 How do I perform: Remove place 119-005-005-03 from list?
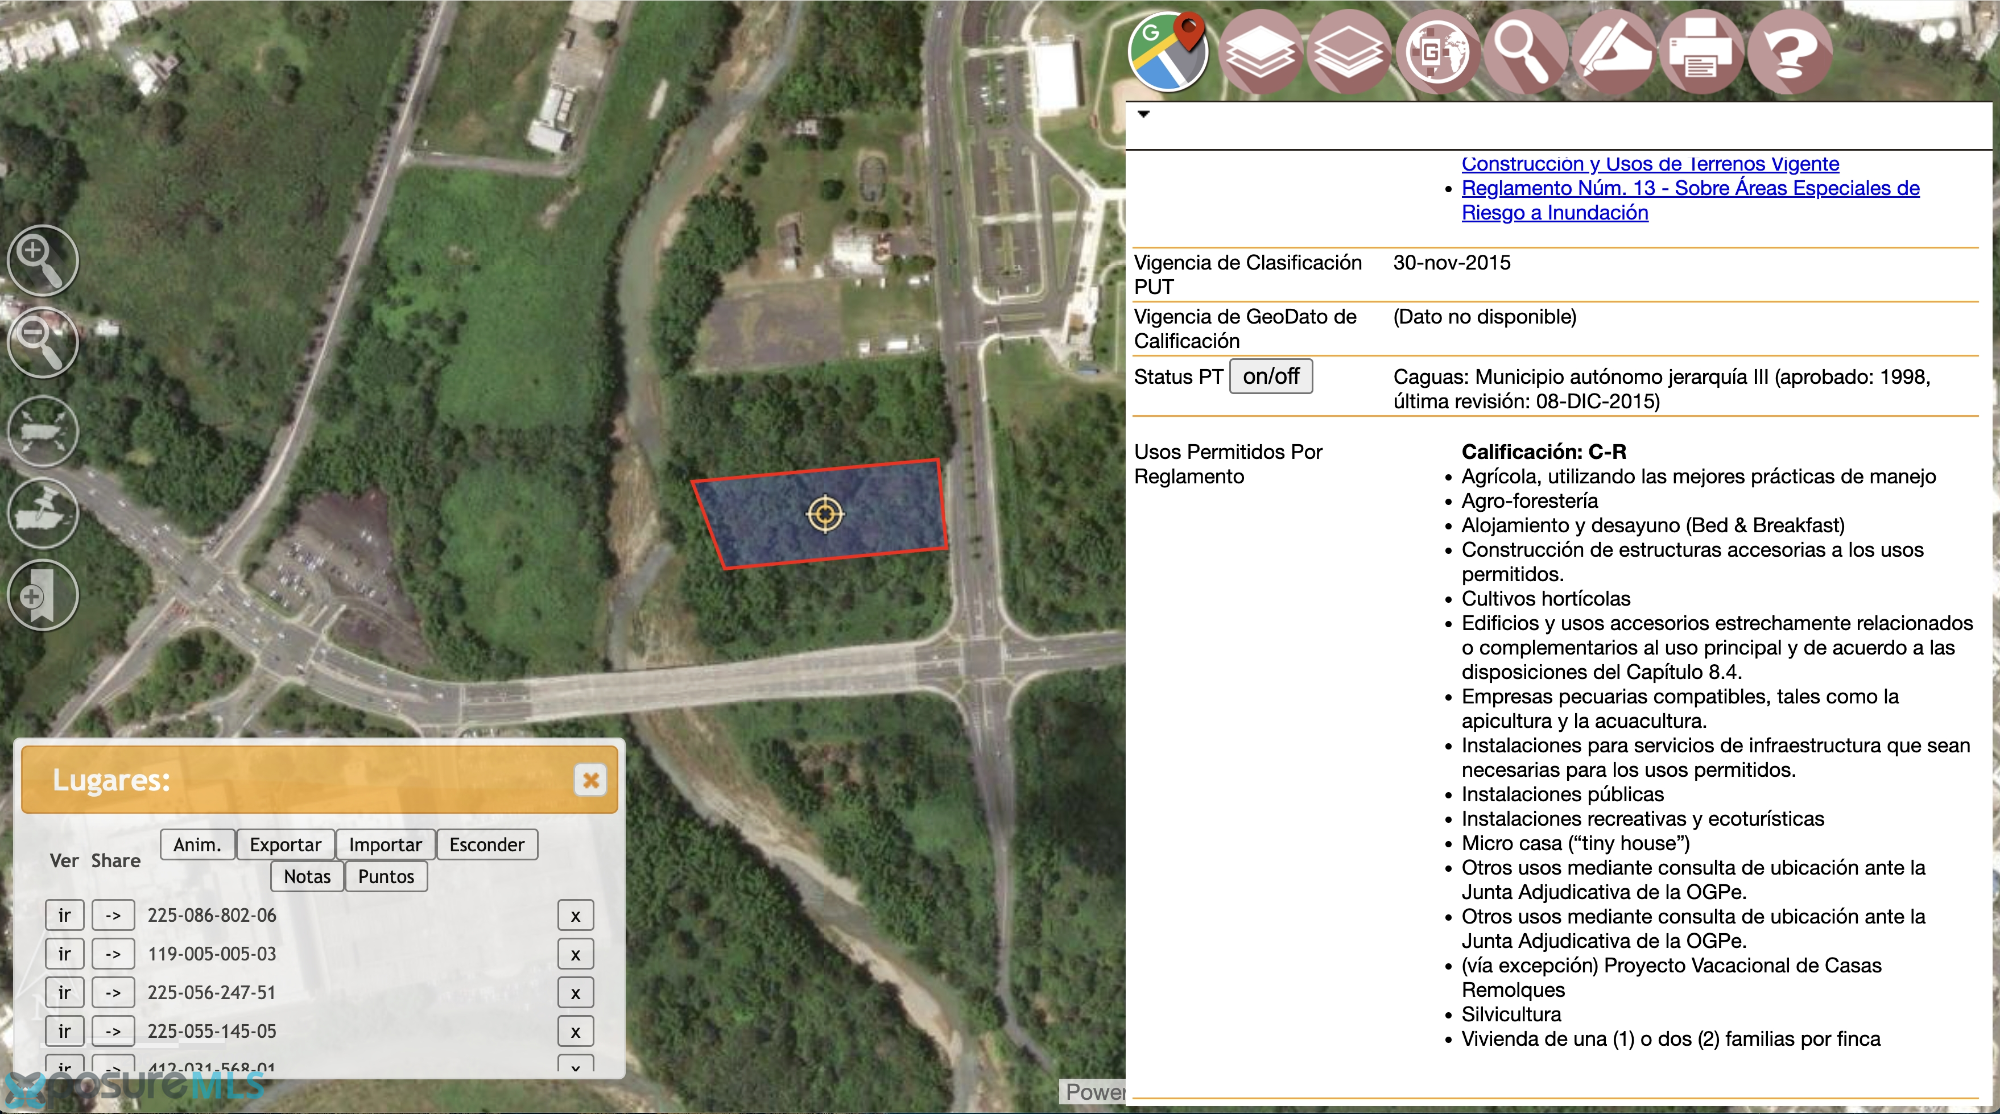pos(575,954)
